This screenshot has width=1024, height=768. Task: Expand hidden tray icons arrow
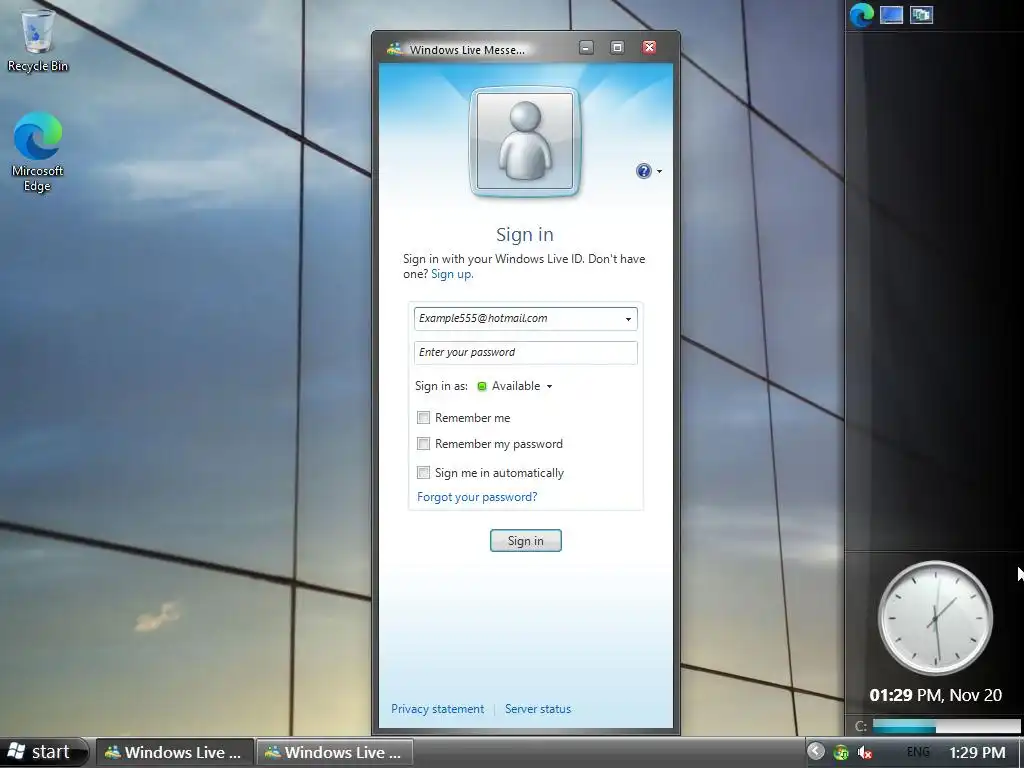[816, 751]
